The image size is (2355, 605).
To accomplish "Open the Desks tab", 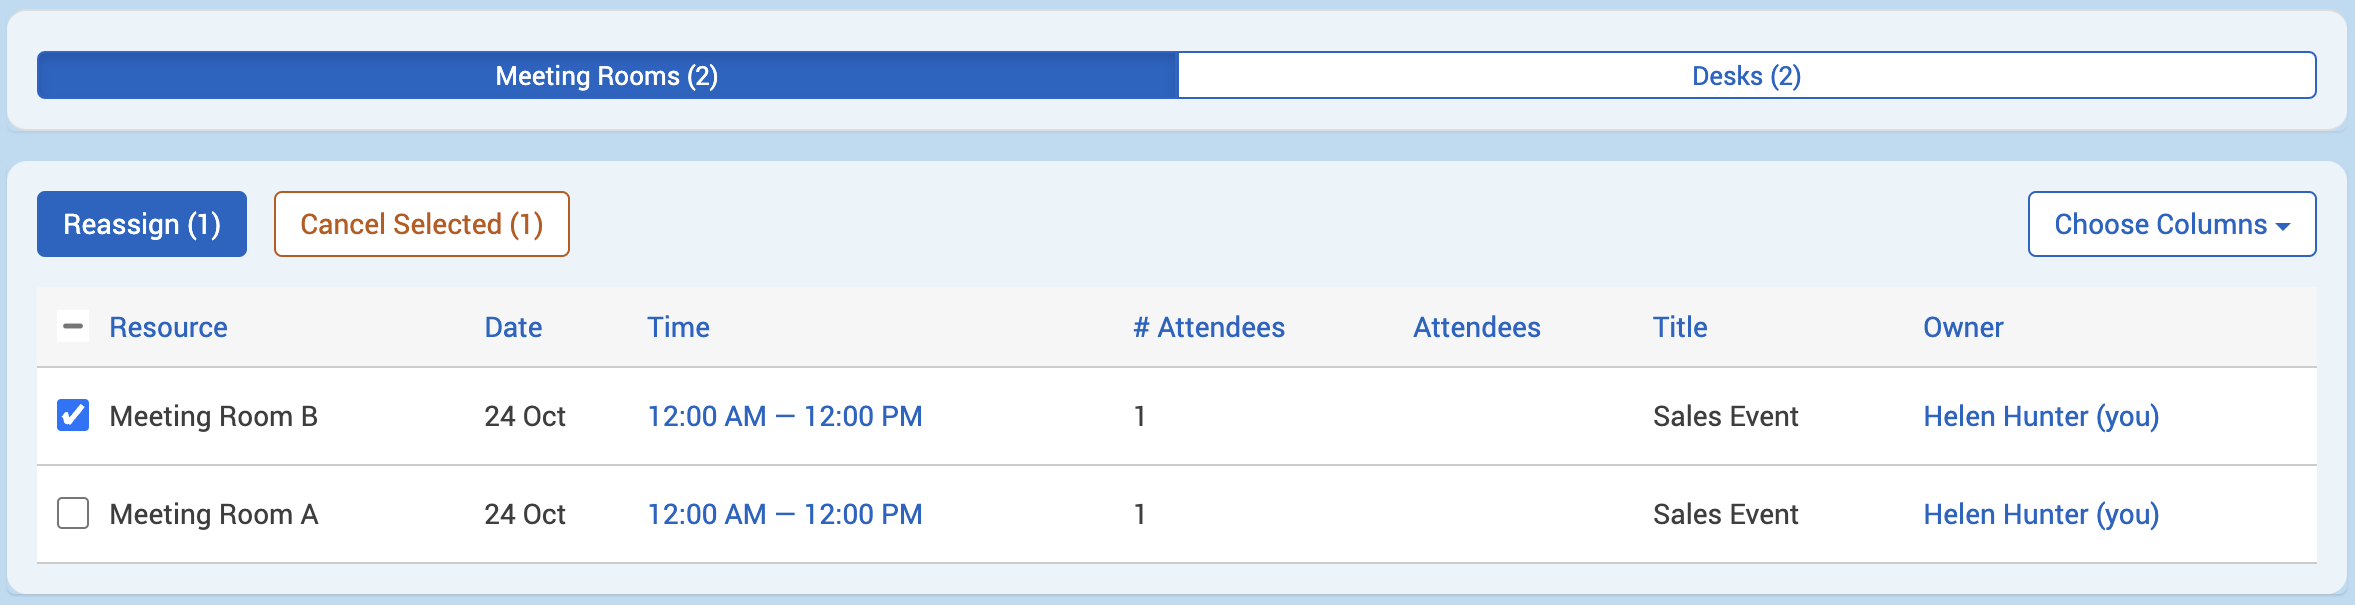I will (1746, 76).
